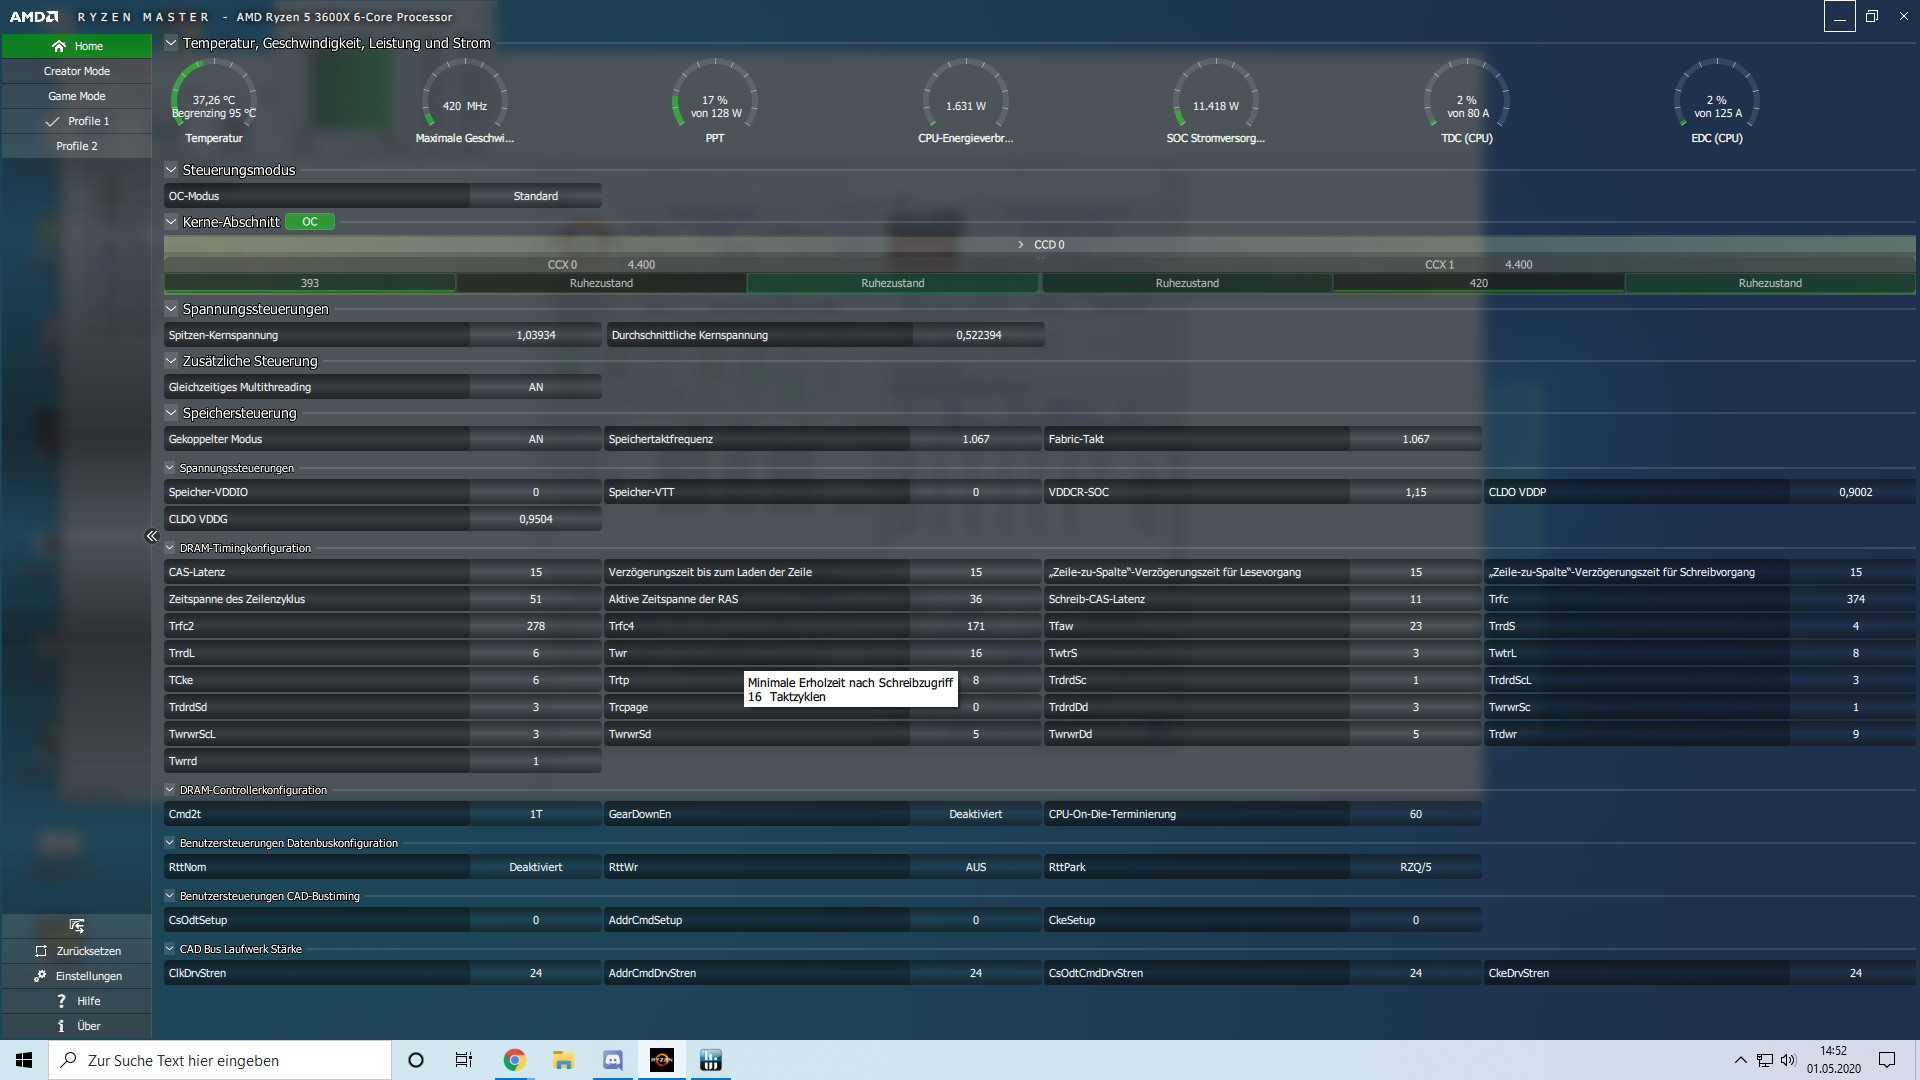1920x1080 pixels.
Task: Click the view switch icon above Zurücksetzen
Action: pos(77,926)
